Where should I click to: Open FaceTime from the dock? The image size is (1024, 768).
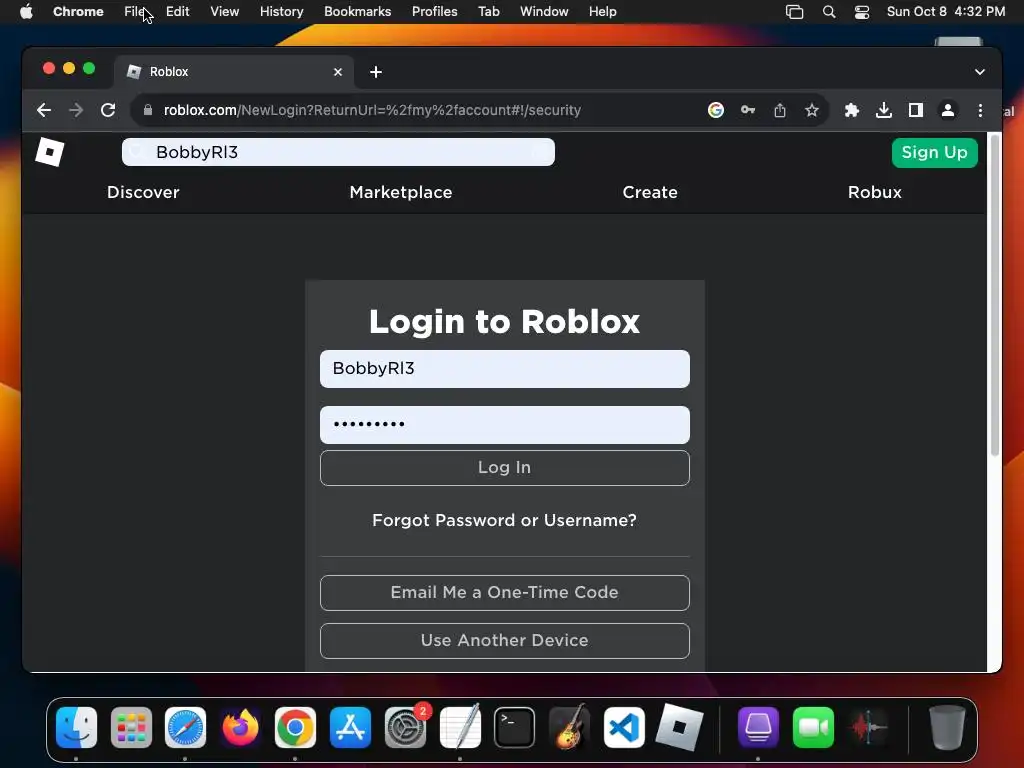(x=813, y=728)
